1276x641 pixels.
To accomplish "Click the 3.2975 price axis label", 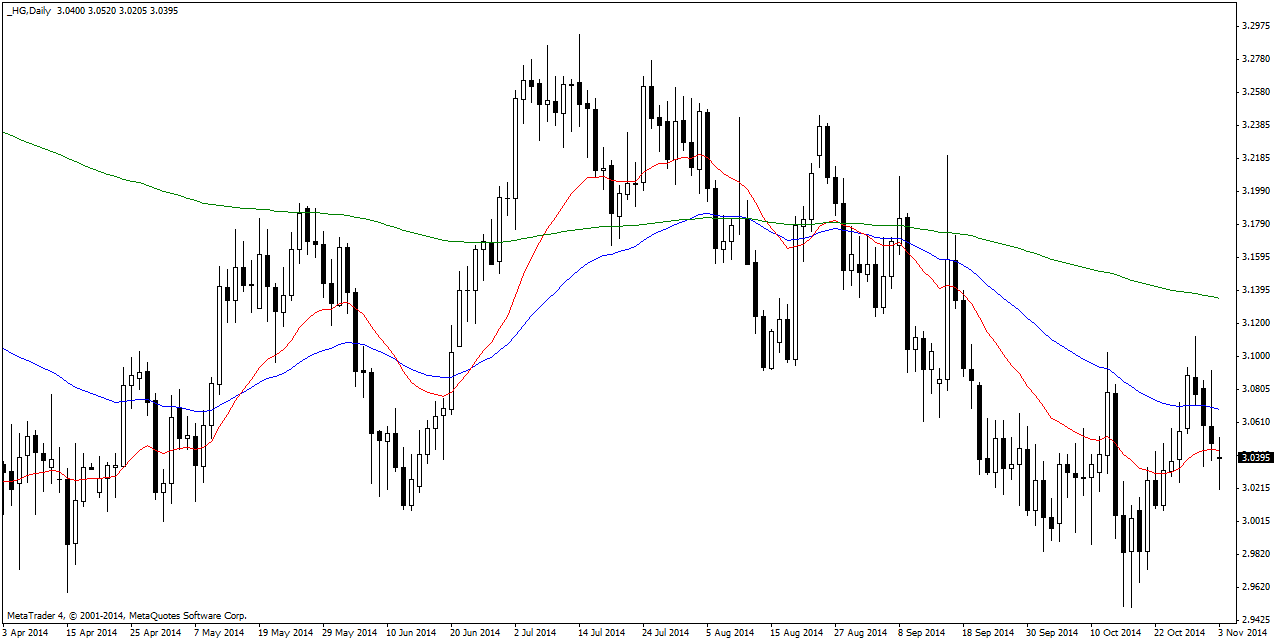I will tap(1254, 26).
